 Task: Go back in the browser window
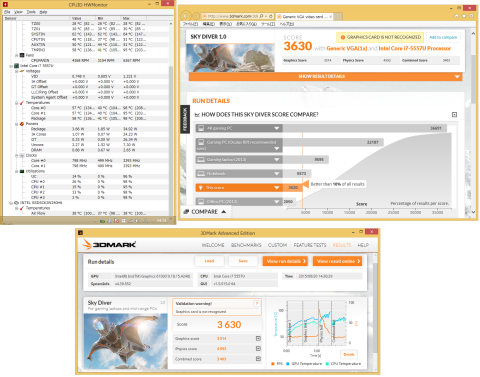click(186, 16)
